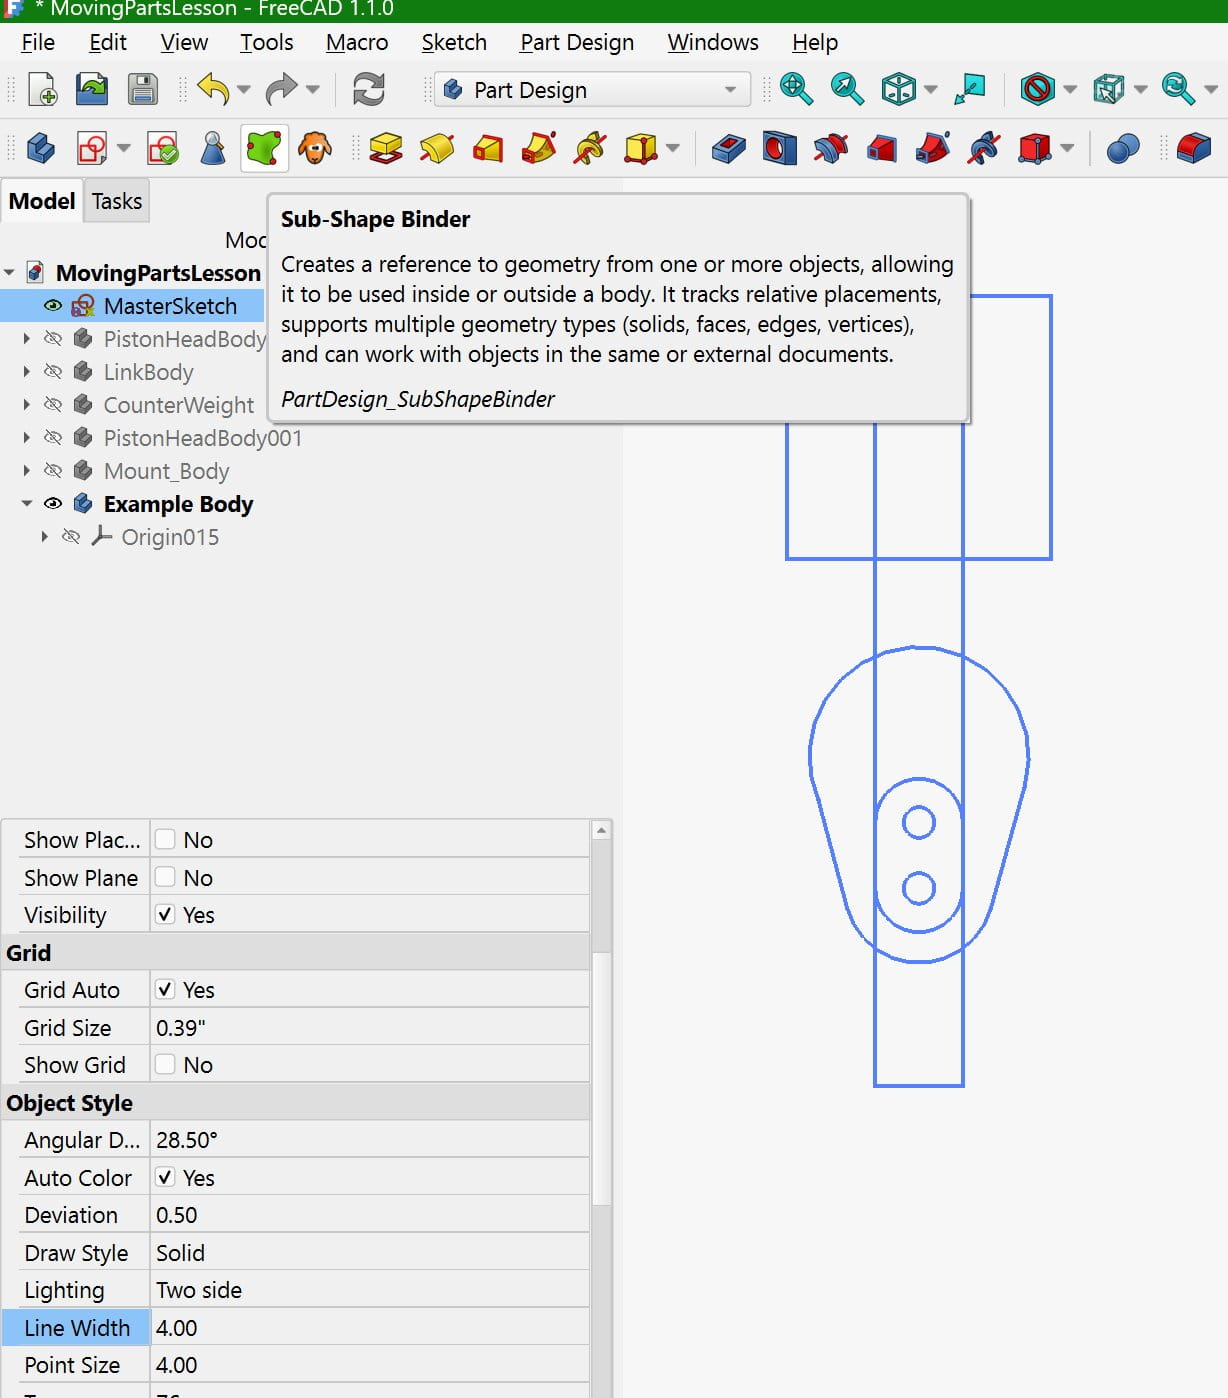Select the Additive Pipe tool

point(538,149)
